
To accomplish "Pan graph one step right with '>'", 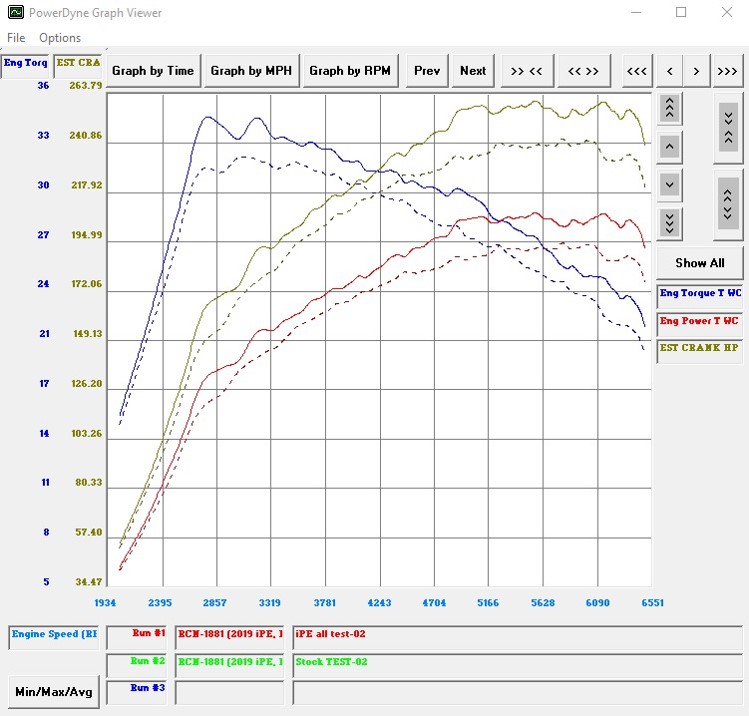I will tap(696, 71).
